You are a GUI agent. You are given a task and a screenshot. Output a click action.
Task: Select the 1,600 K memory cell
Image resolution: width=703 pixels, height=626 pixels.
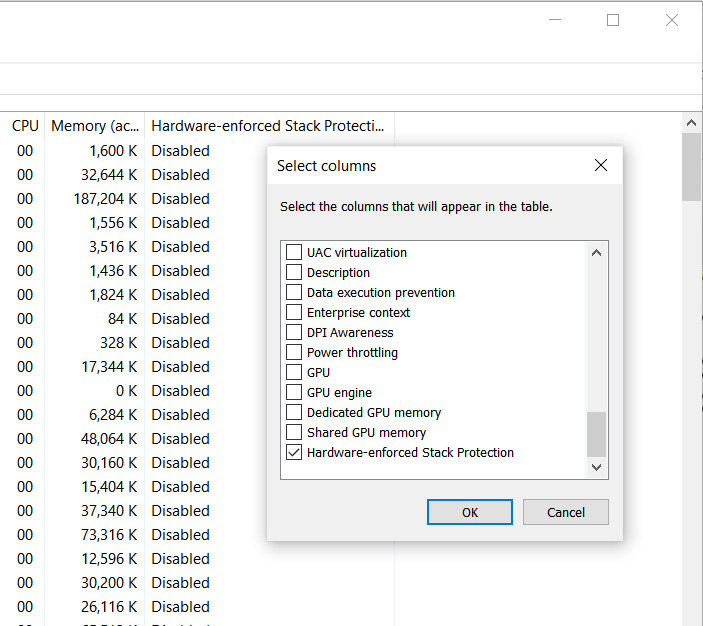click(x=113, y=151)
